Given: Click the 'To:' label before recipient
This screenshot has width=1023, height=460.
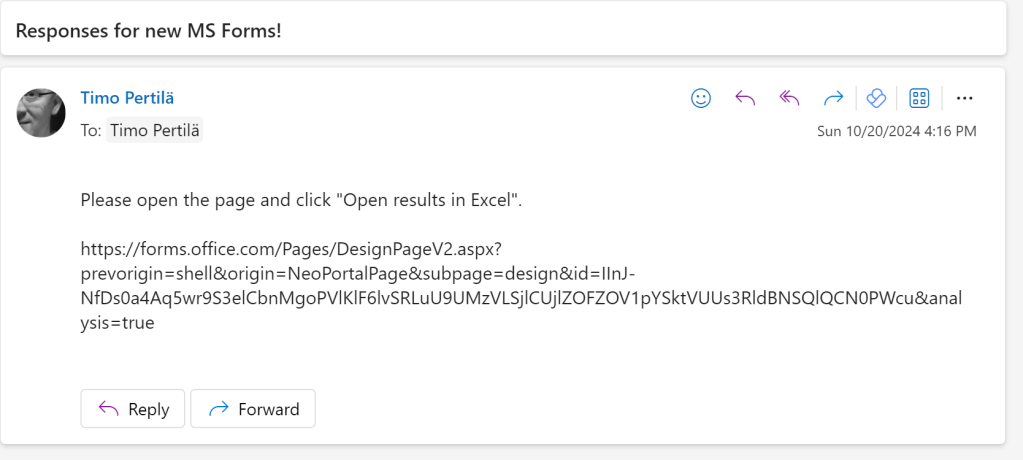Looking at the screenshot, I should tap(90, 130).
